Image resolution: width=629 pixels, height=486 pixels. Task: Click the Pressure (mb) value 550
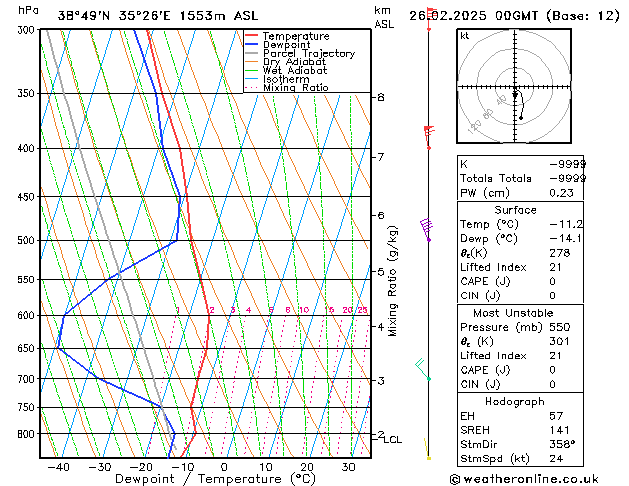point(560,327)
